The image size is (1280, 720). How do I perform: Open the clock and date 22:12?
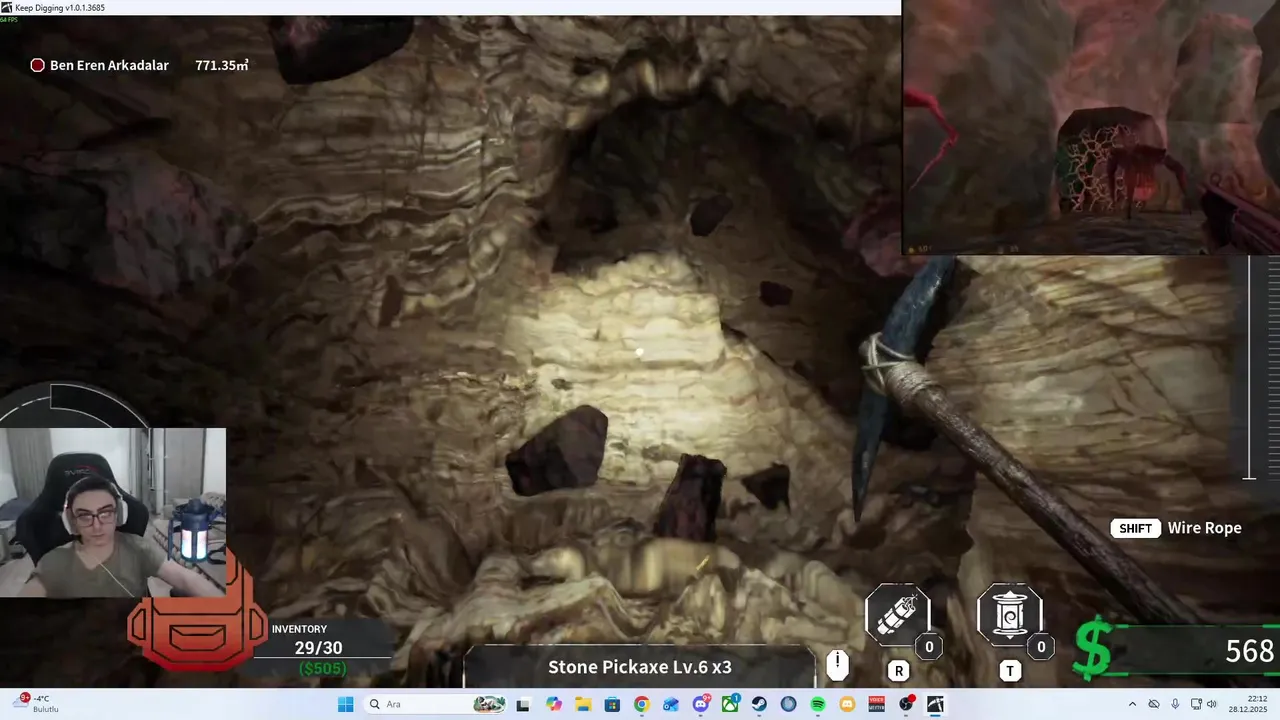click(x=1249, y=704)
